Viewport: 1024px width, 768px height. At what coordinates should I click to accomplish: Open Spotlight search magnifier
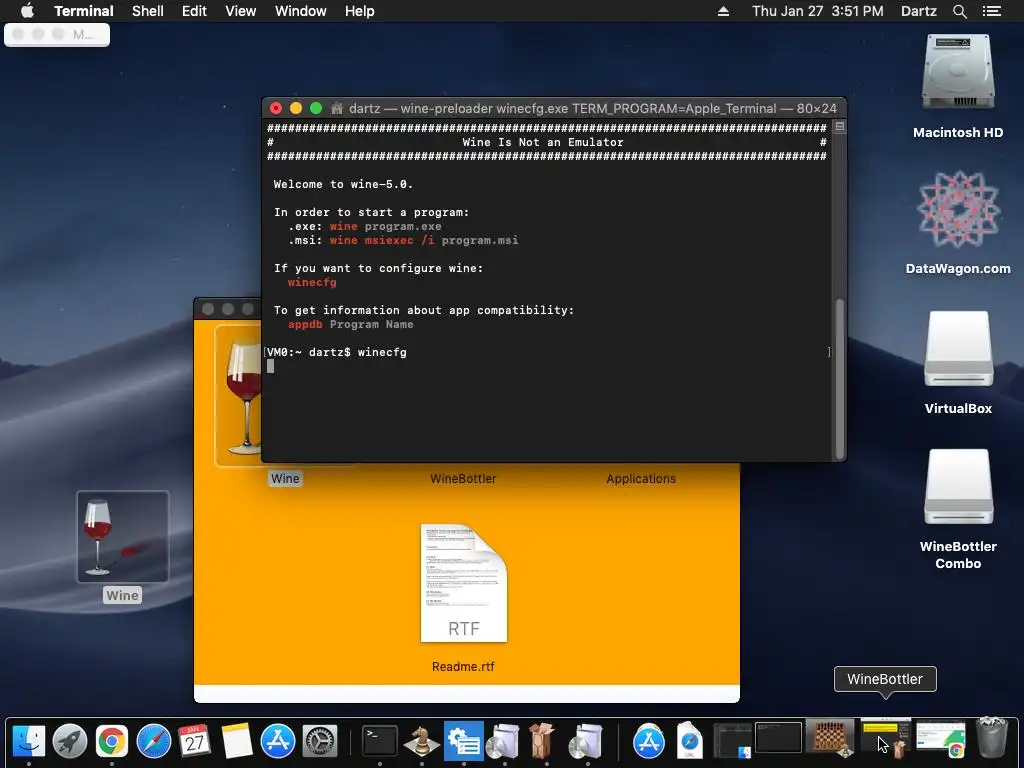pyautogui.click(x=959, y=11)
